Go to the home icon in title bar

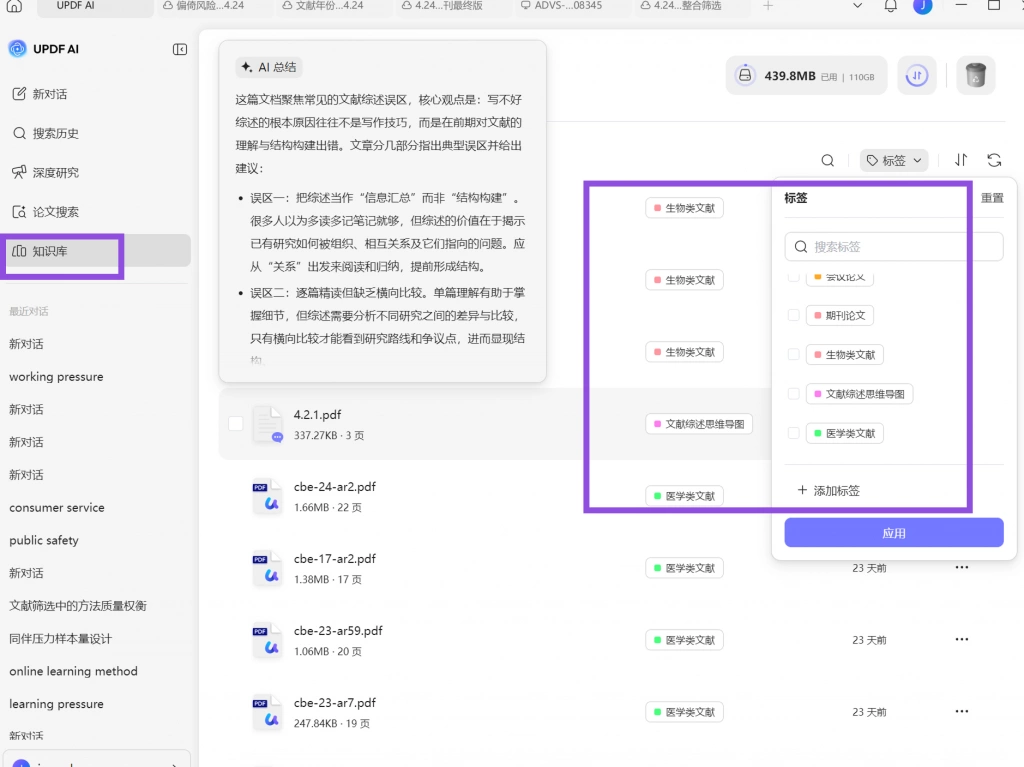pos(14,7)
